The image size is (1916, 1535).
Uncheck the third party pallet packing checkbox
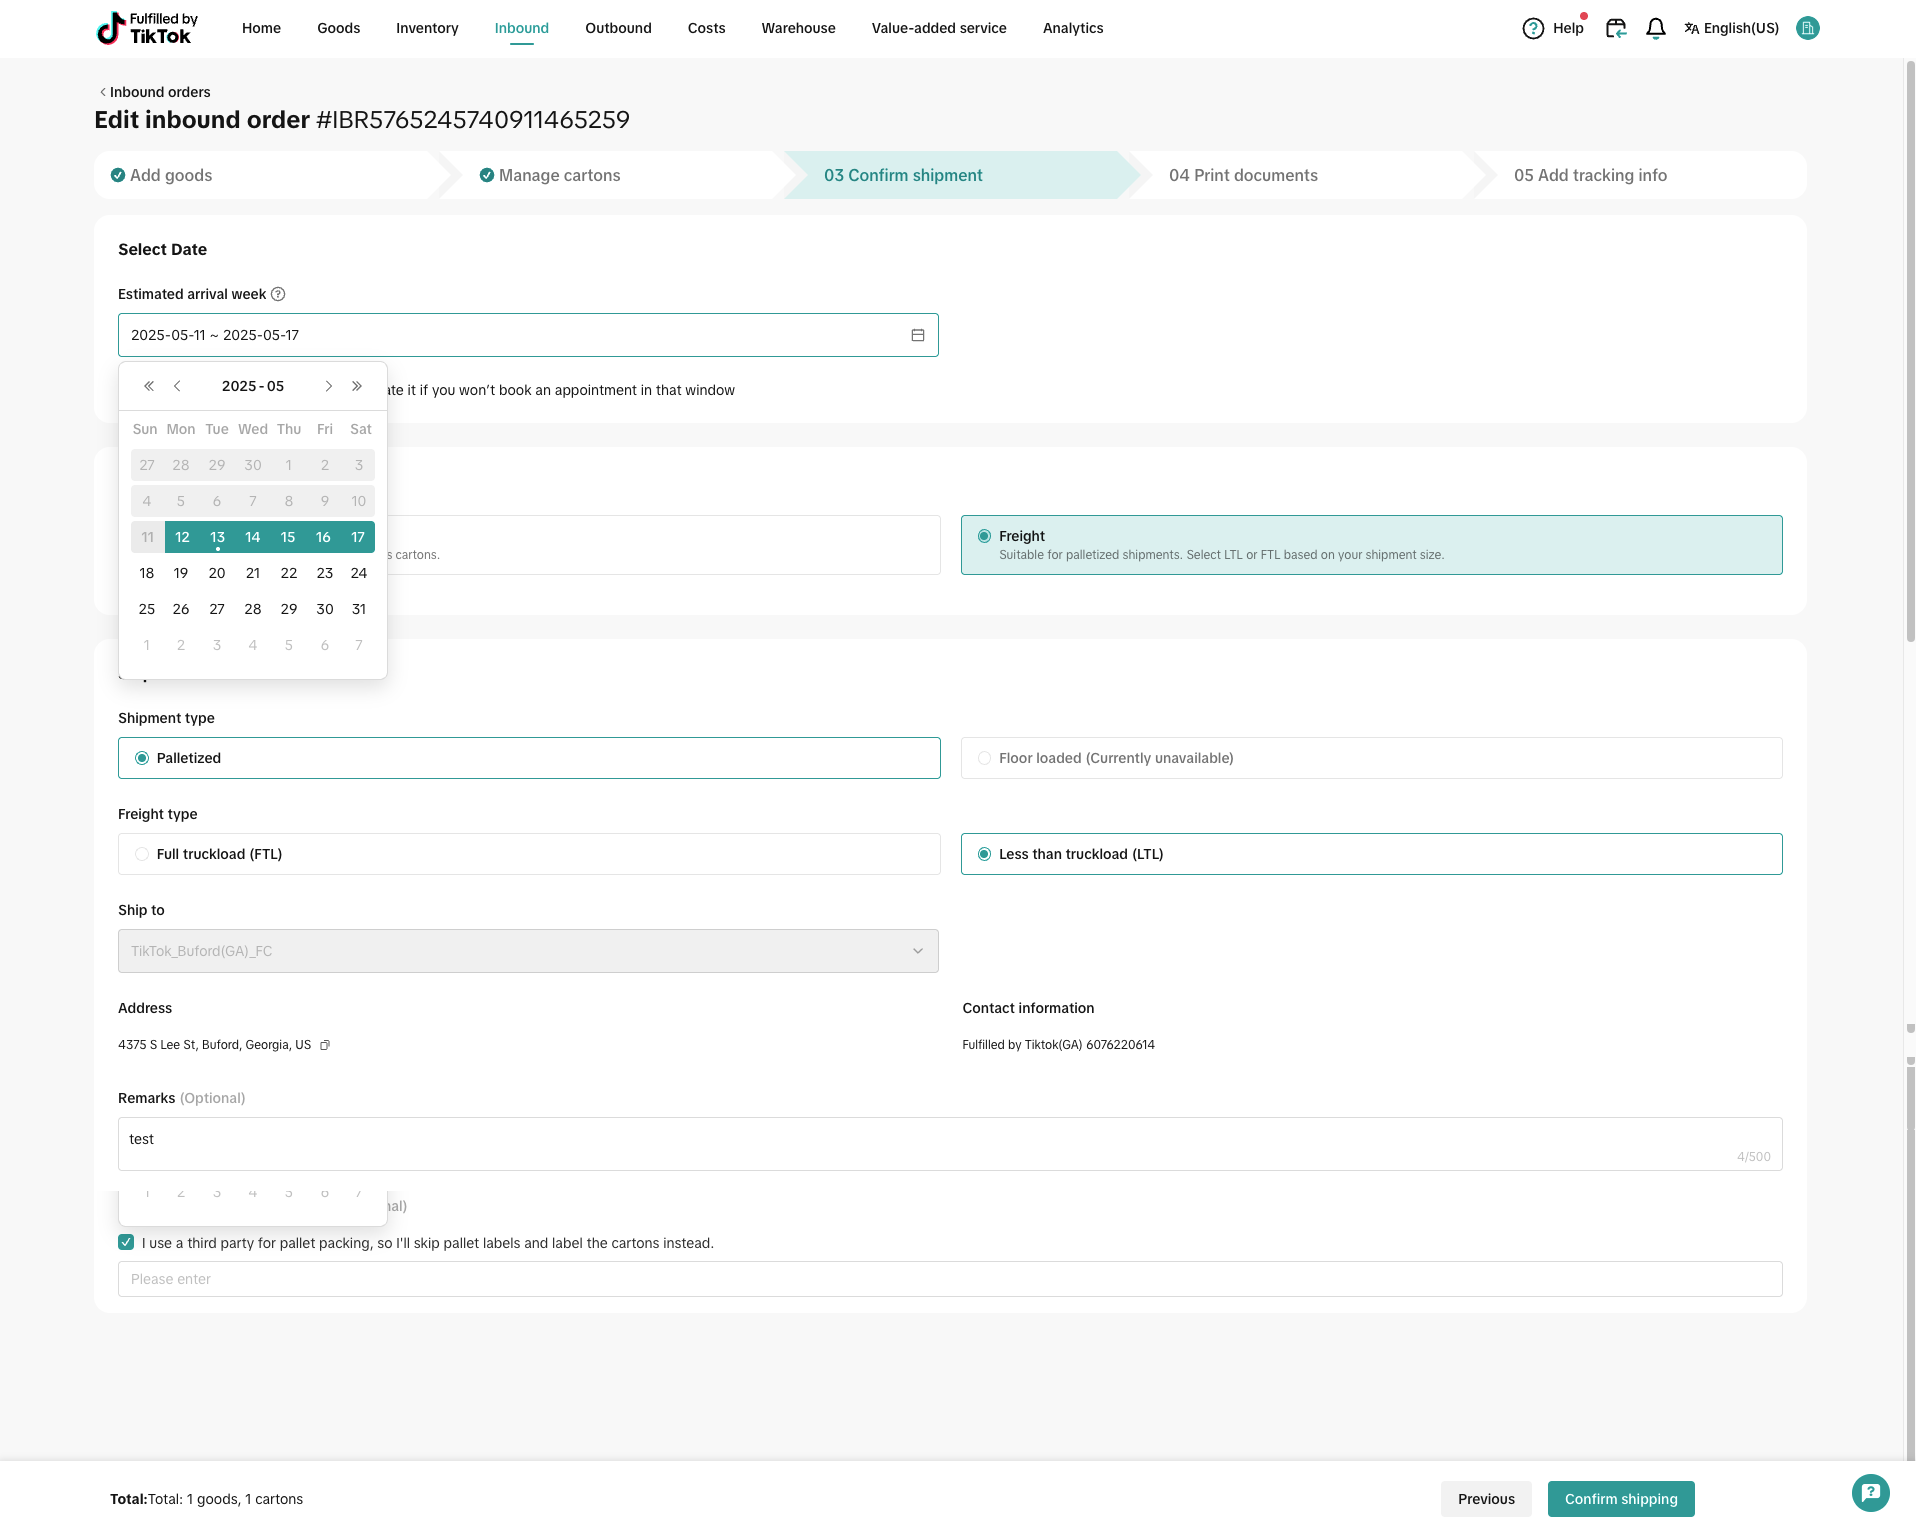[x=126, y=1242]
